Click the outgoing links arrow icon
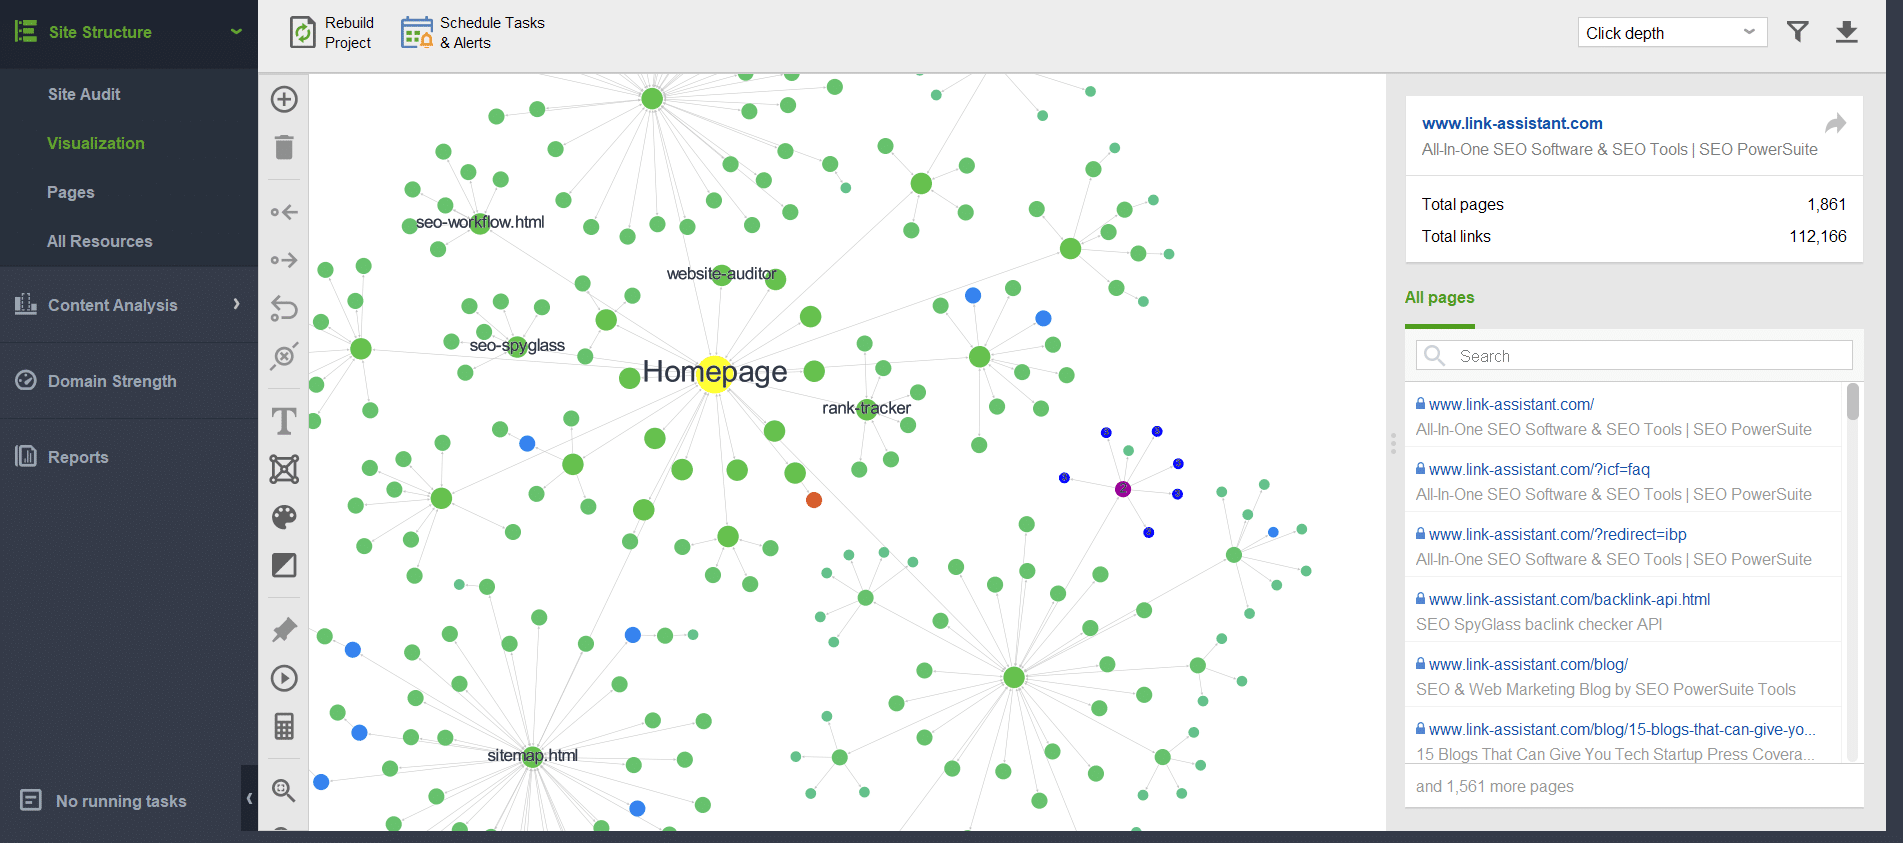This screenshot has height=843, width=1903. tap(284, 260)
